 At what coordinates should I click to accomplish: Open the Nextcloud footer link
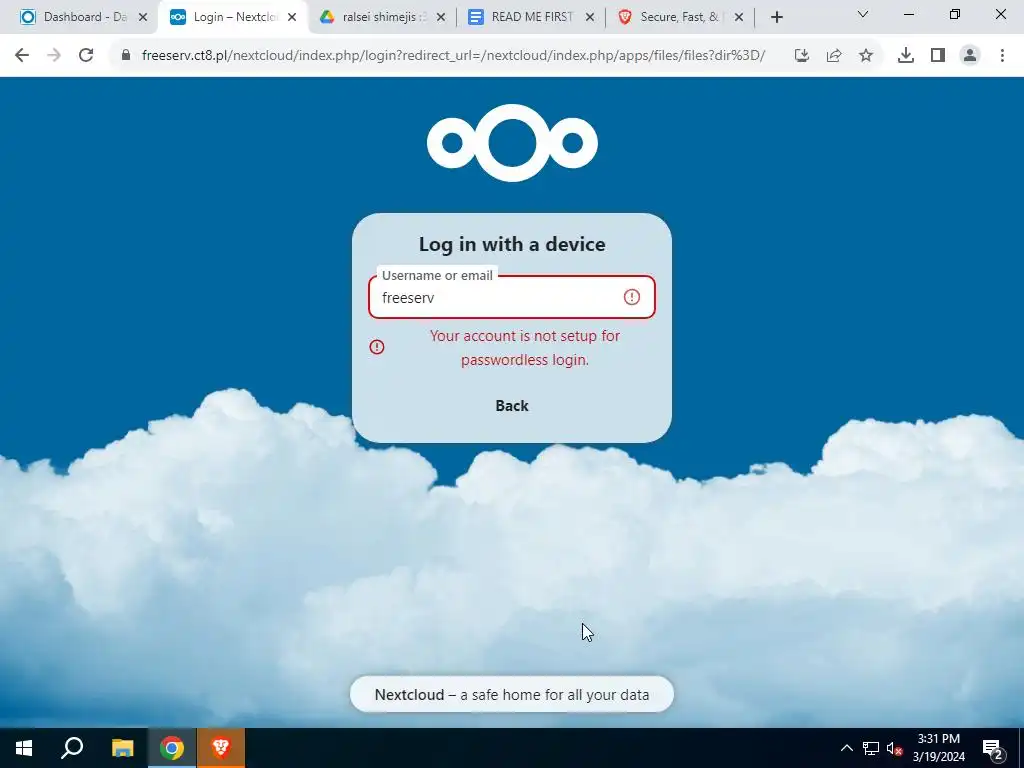409,695
